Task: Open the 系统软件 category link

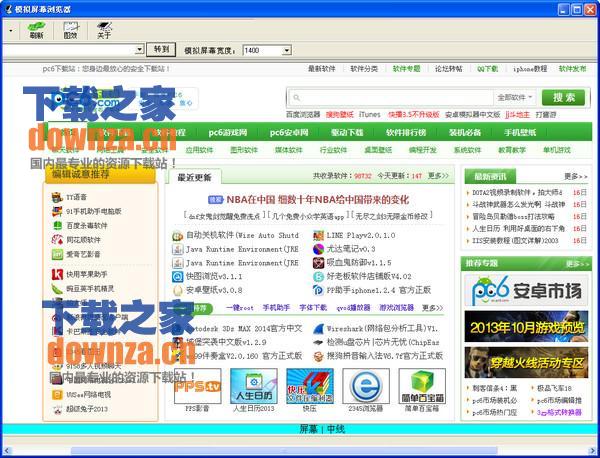Action: pyautogui.click(x=467, y=150)
